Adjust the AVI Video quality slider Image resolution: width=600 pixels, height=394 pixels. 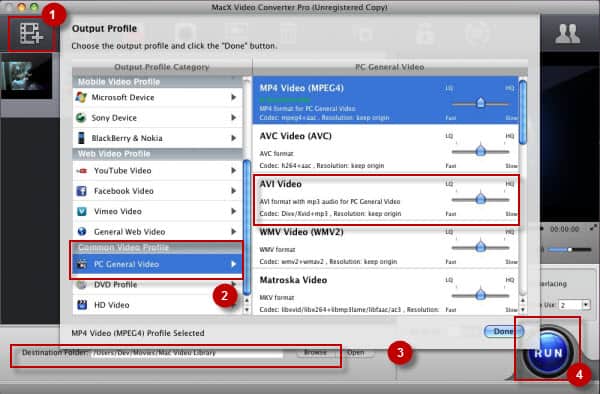[481, 199]
